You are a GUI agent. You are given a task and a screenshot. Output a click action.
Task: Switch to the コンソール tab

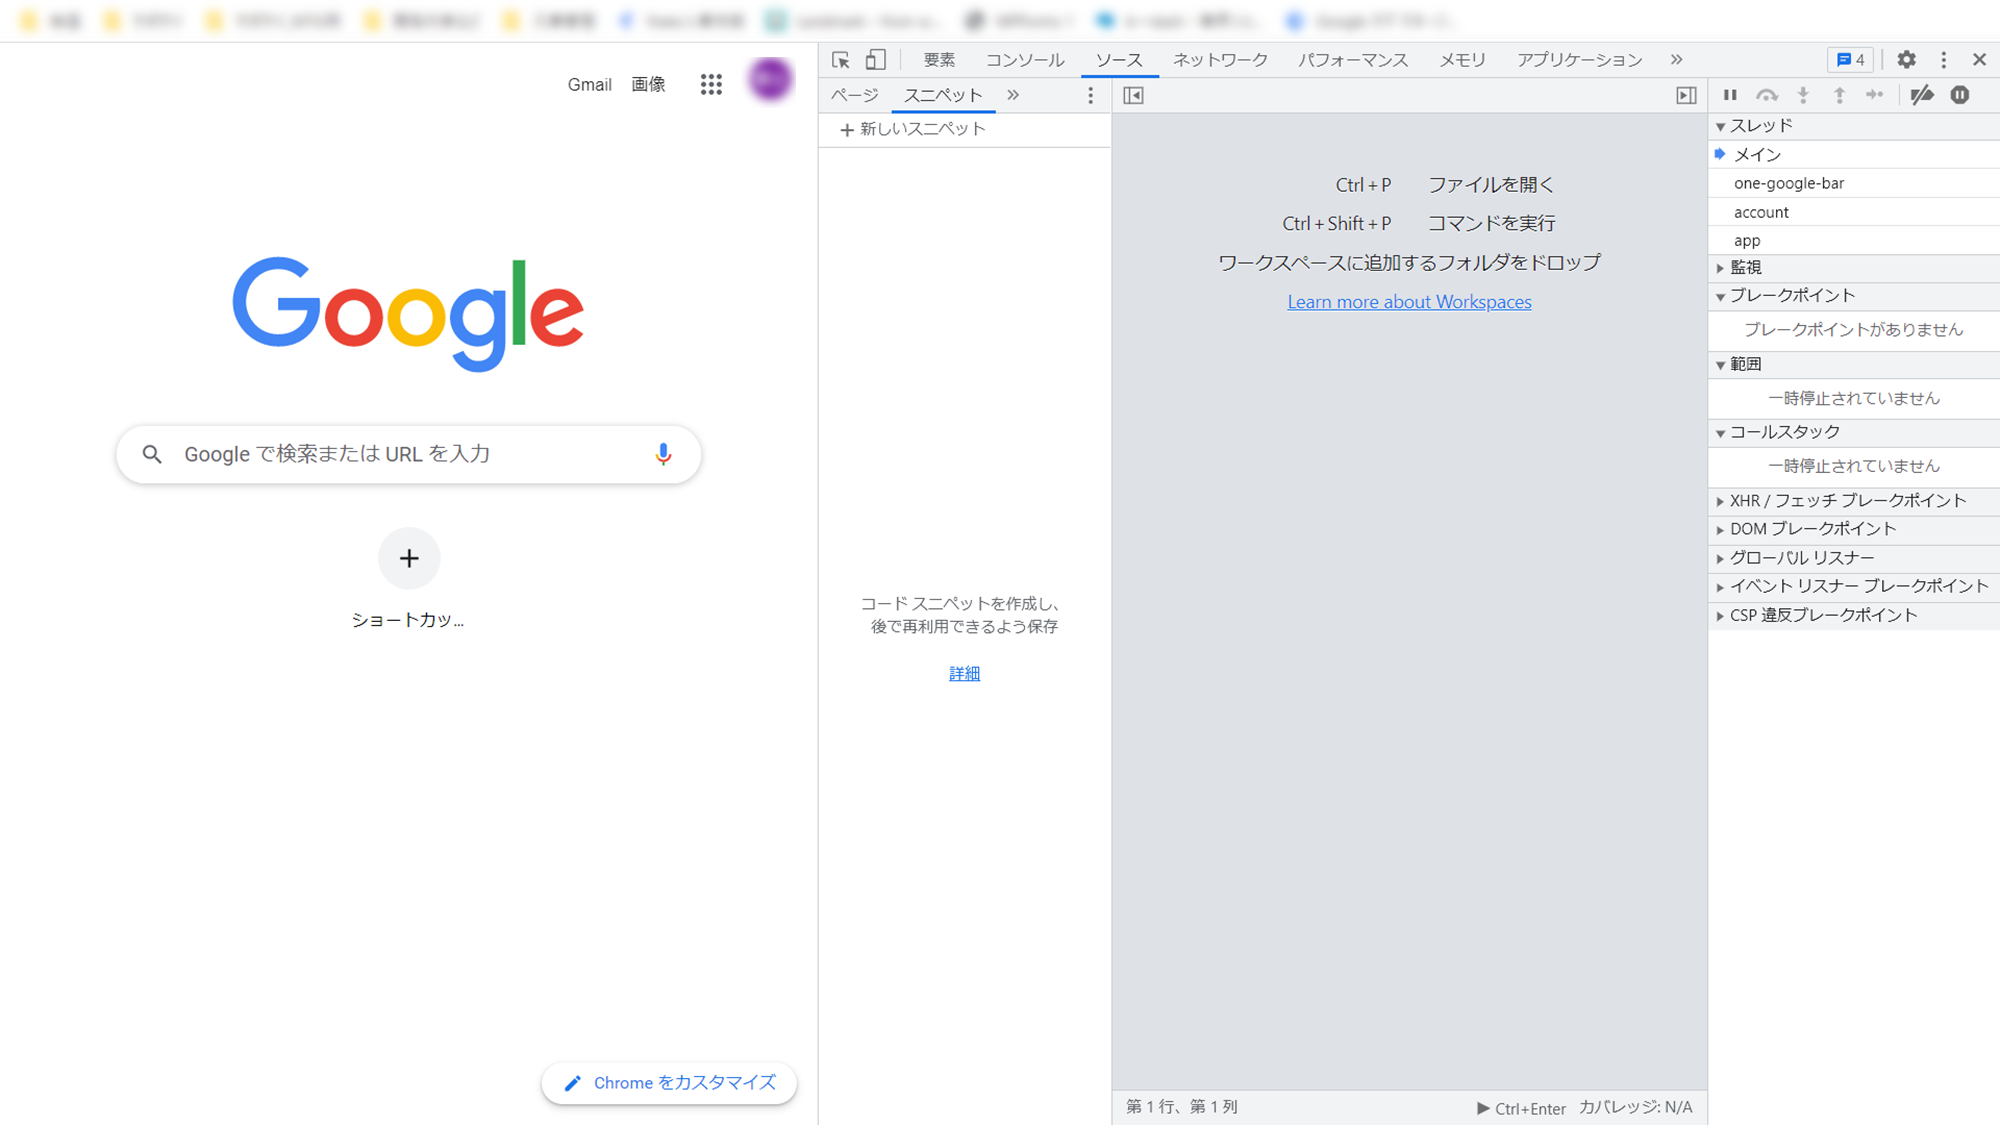(x=1025, y=60)
